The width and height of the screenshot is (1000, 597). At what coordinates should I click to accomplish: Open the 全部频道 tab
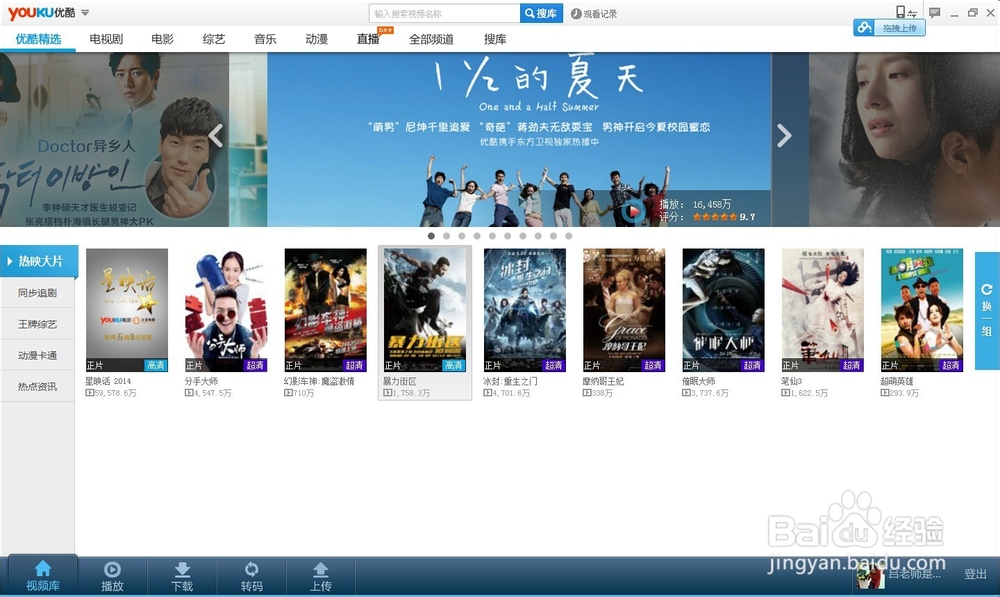tap(431, 39)
